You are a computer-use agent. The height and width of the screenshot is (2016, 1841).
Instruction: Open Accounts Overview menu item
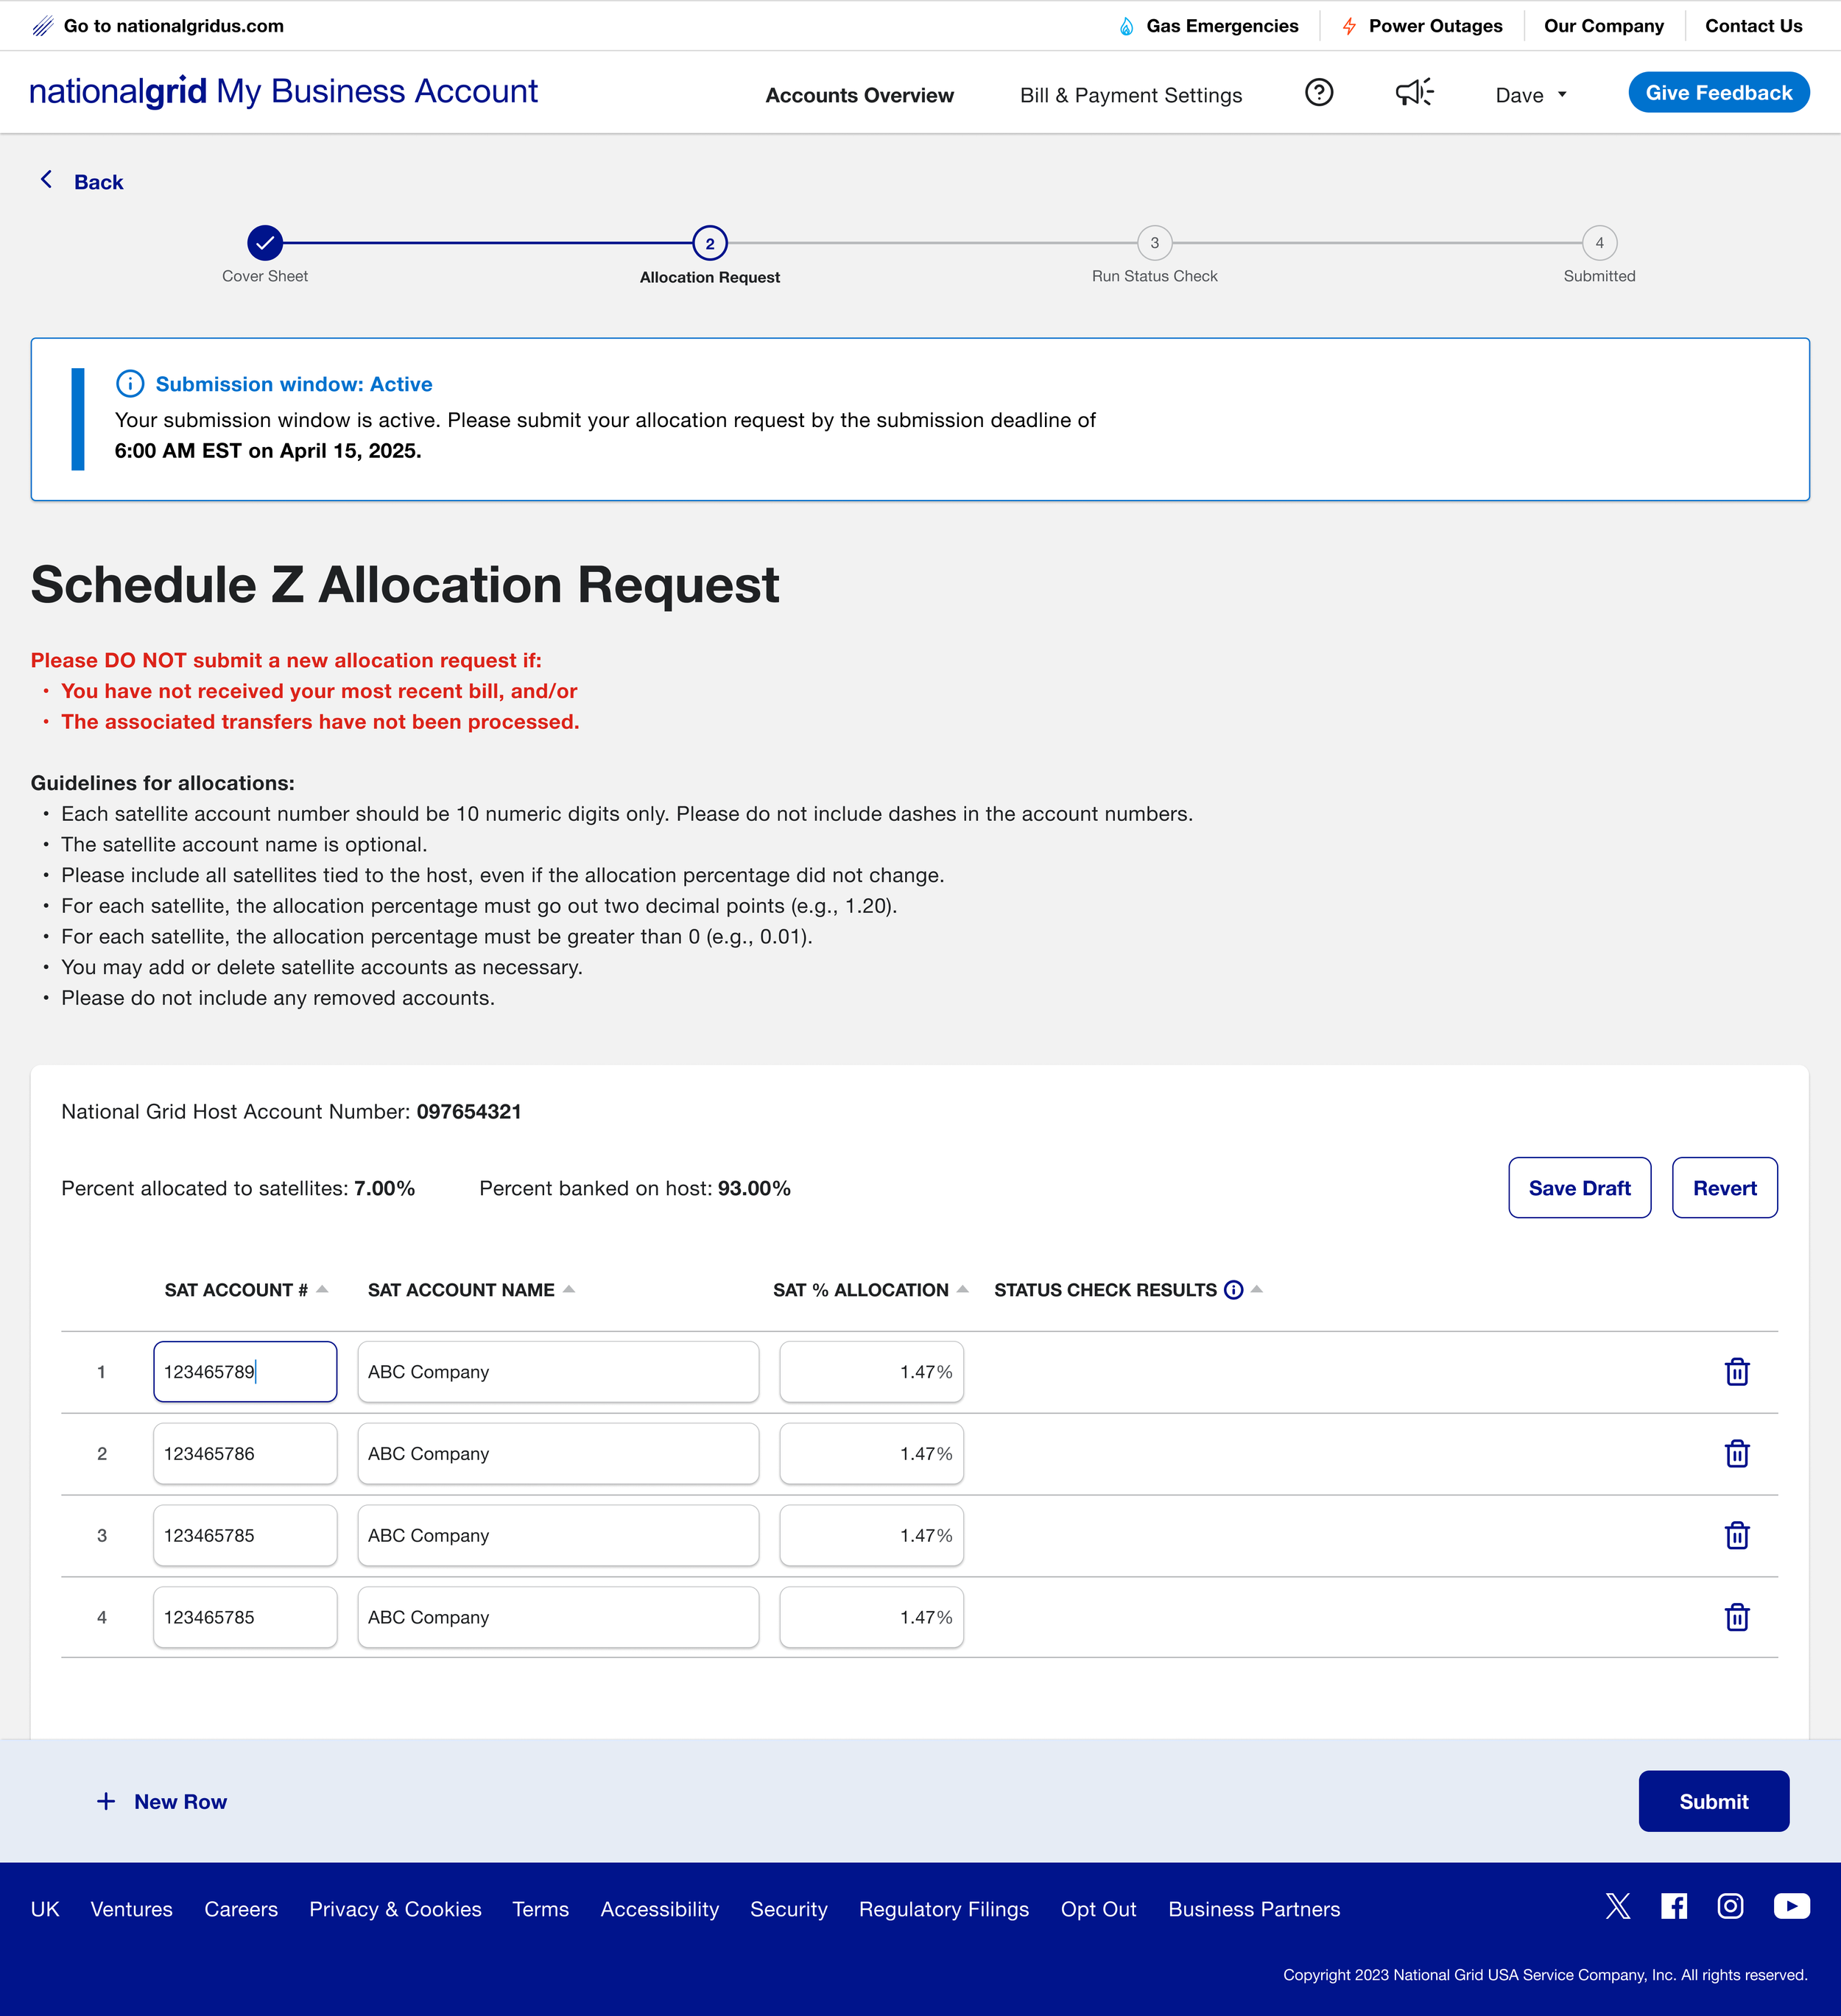click(859, 95)
